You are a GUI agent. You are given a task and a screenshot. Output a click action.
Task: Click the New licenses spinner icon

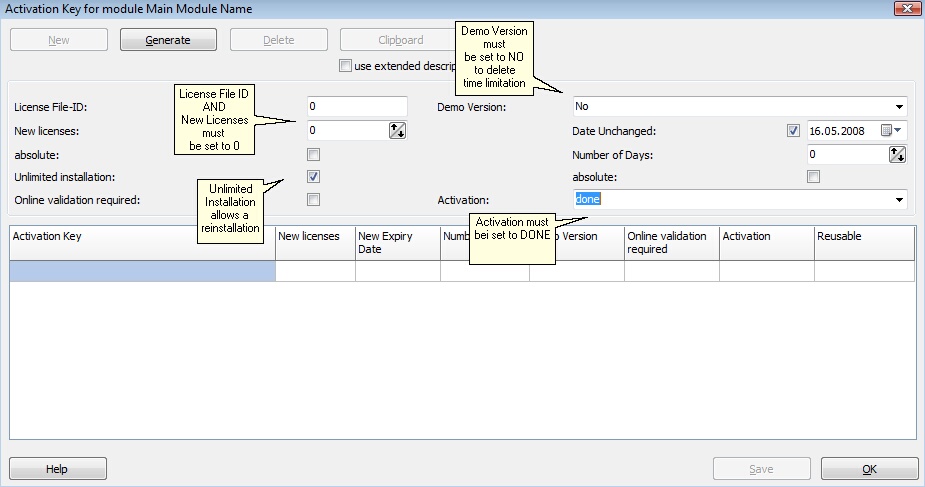[397, 130]
